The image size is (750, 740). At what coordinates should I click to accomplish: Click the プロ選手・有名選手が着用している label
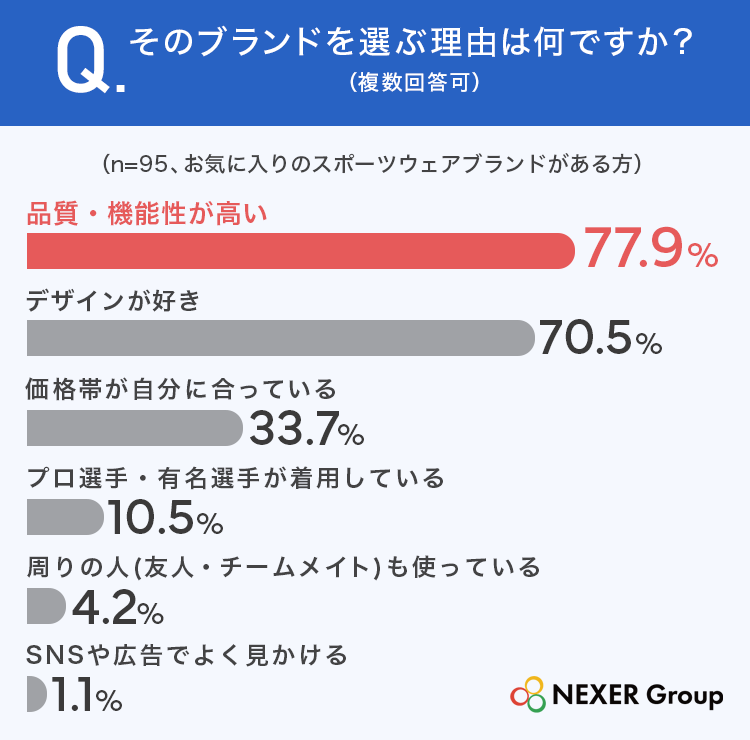[236, 478]
